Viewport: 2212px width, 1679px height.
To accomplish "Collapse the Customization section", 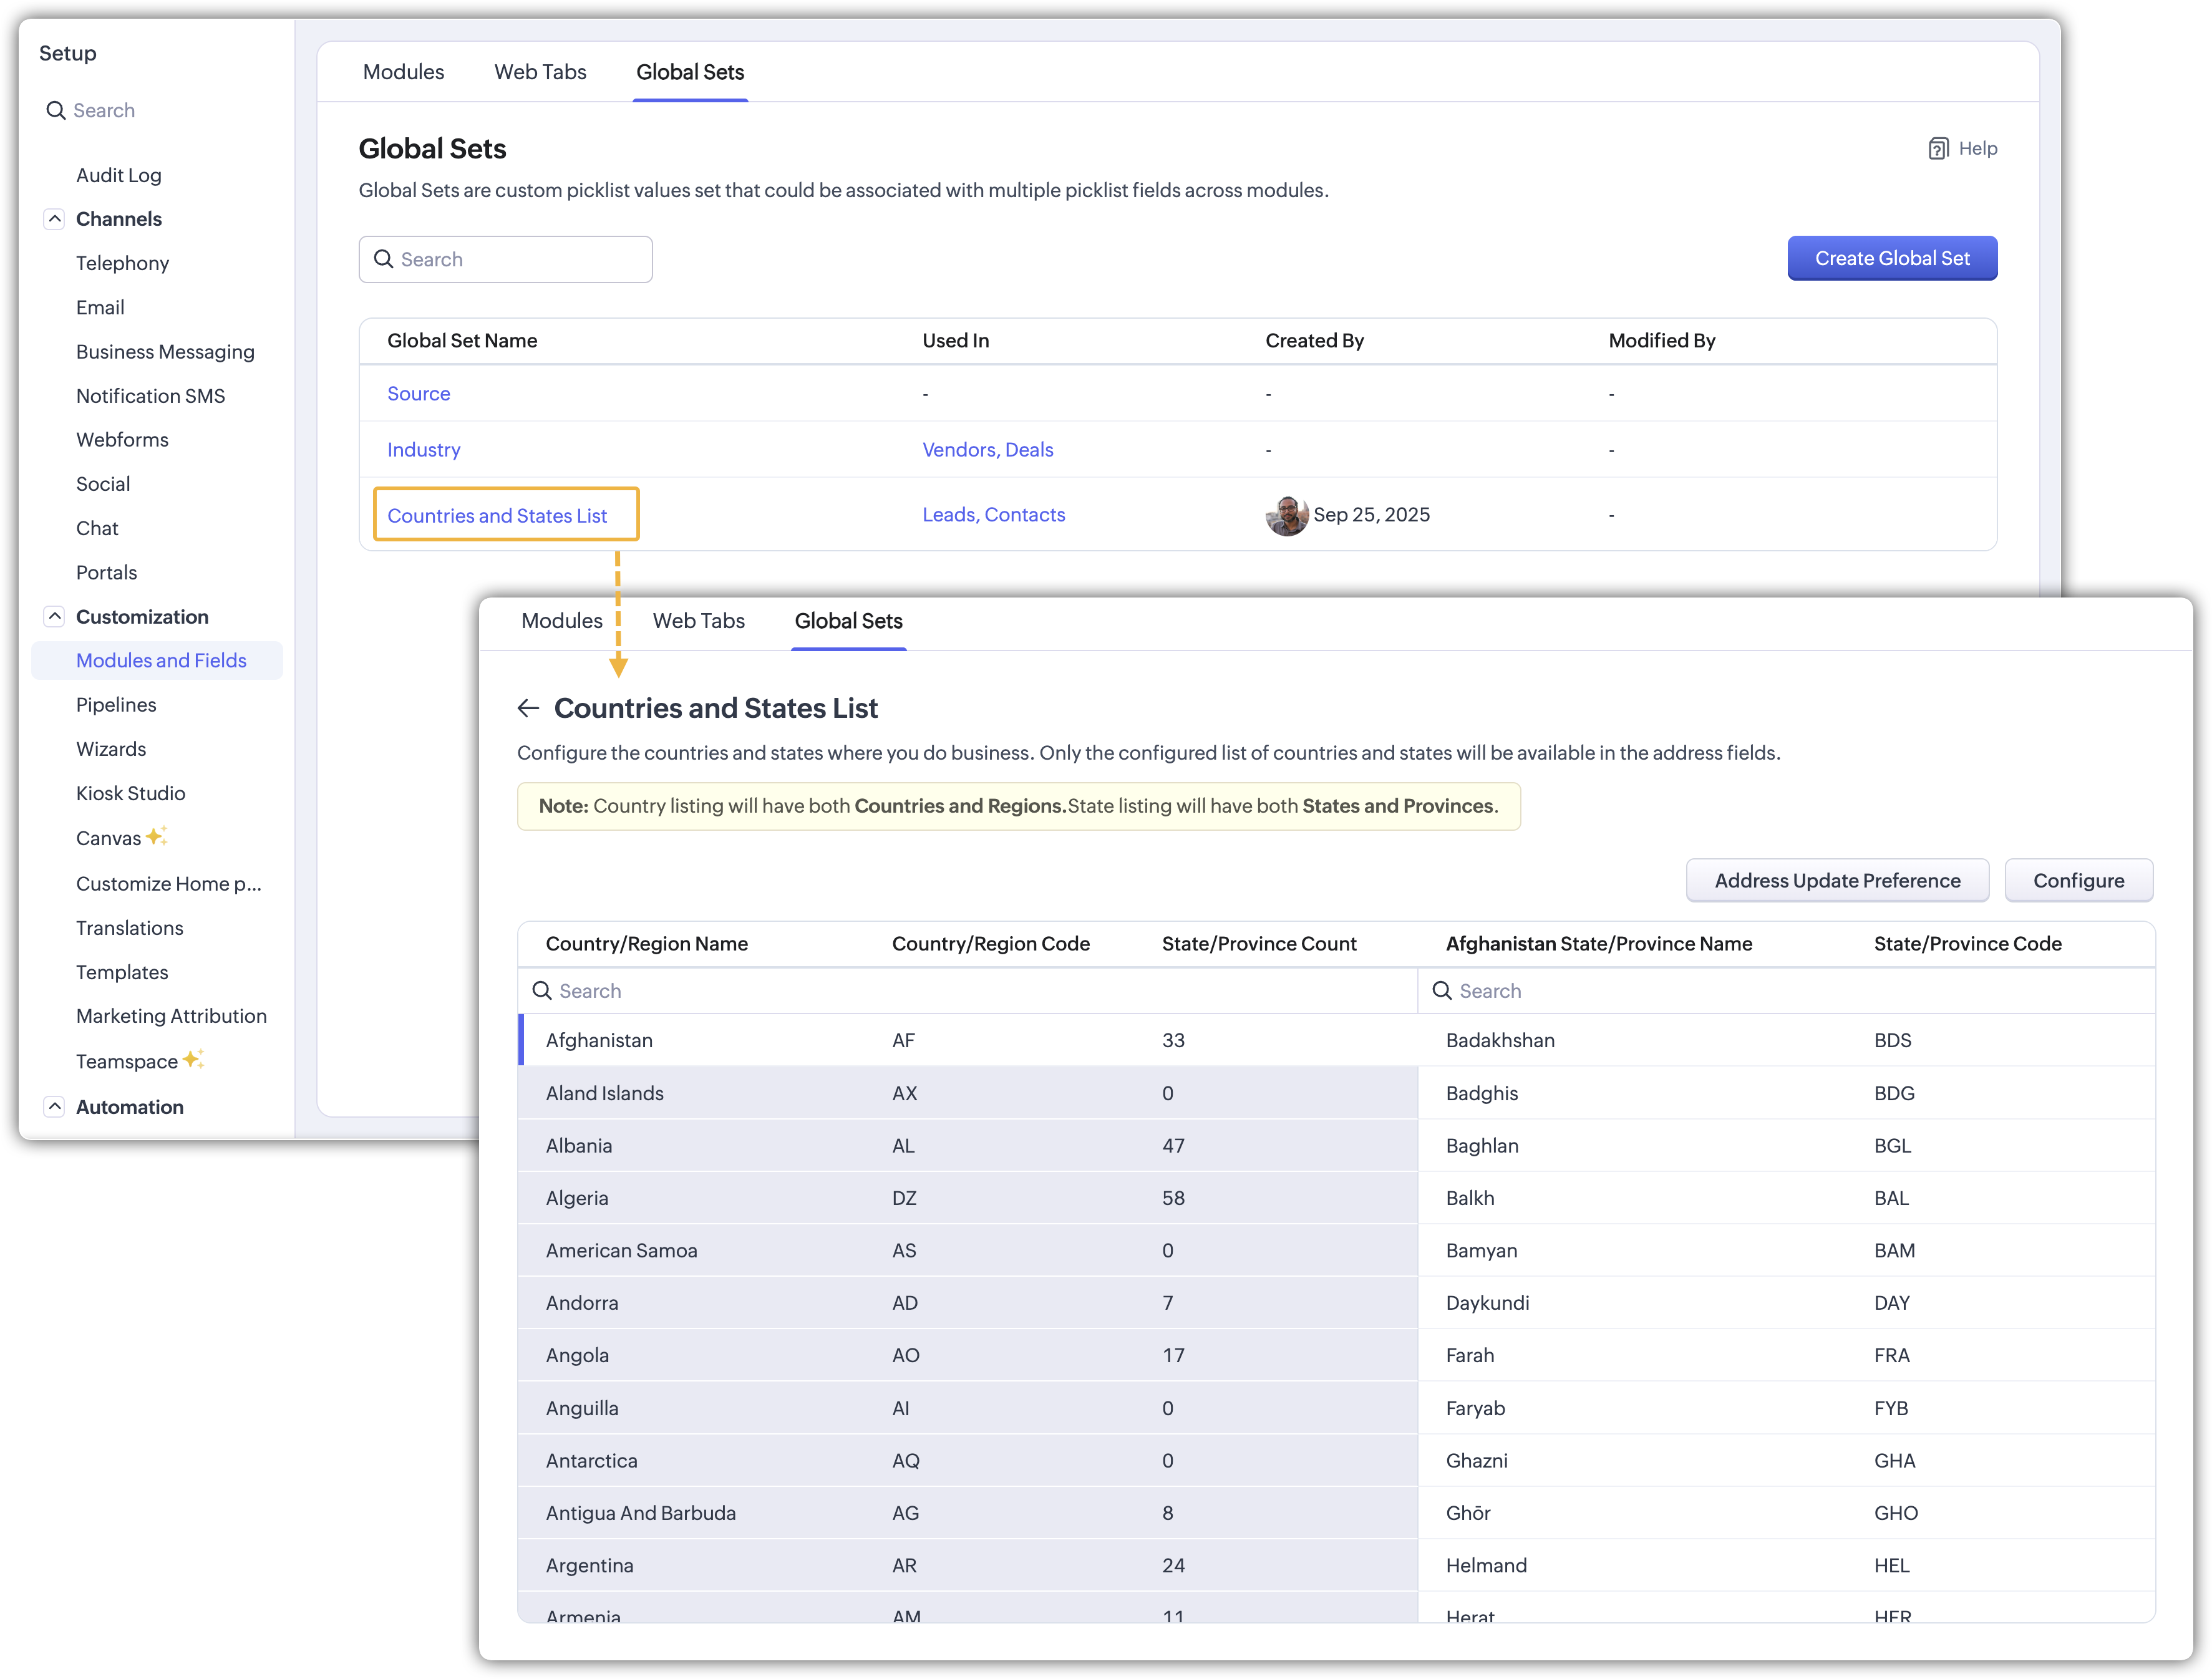I will point(55,617).
